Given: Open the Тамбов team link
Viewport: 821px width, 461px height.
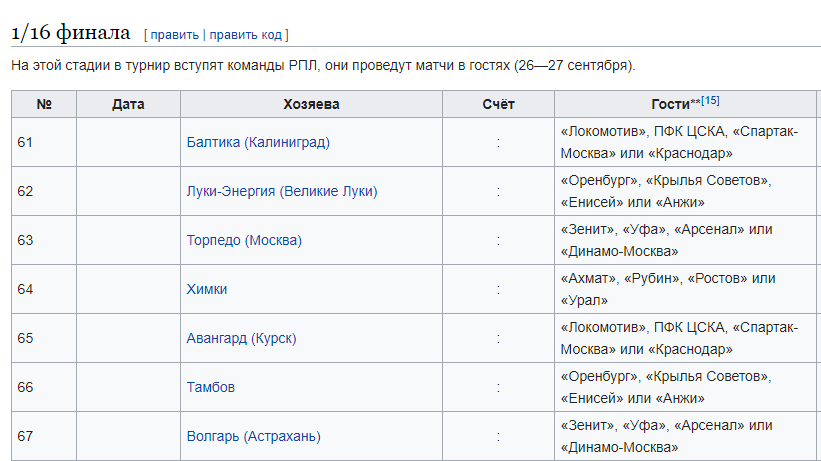Looking at the screenshot, I should pos(210,387).
